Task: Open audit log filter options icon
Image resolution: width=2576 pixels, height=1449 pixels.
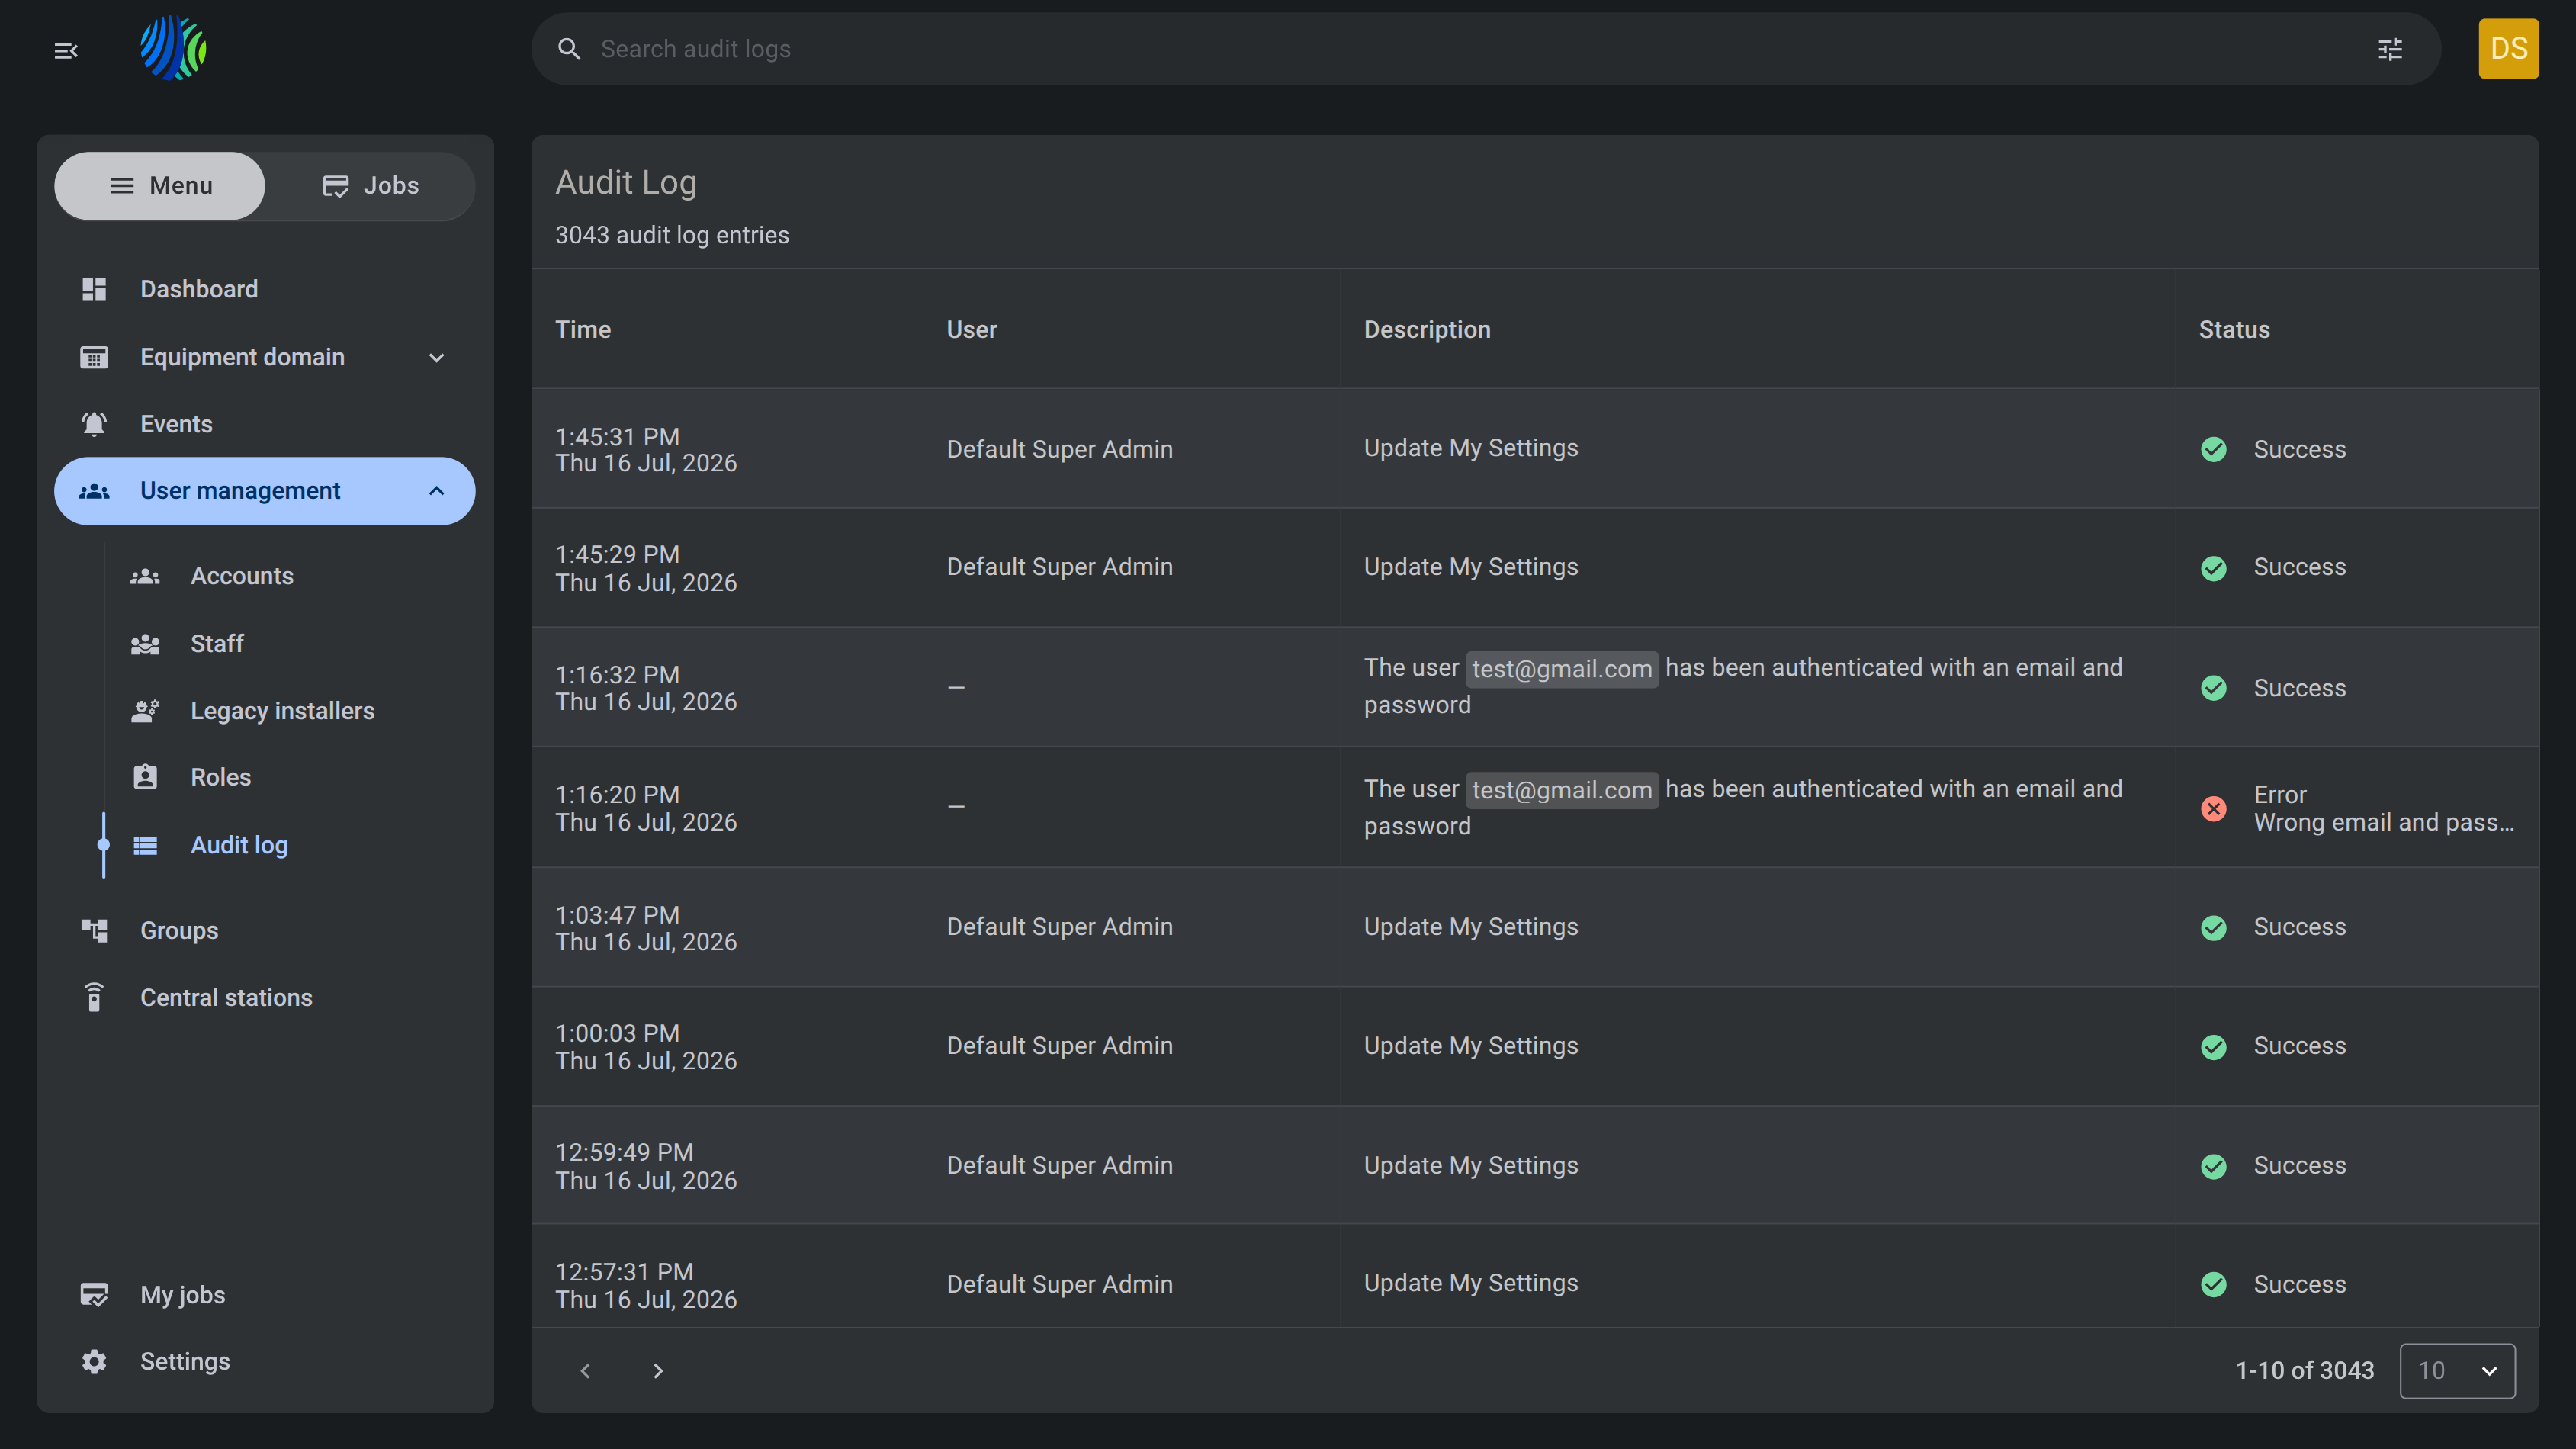Action: 2390,49
